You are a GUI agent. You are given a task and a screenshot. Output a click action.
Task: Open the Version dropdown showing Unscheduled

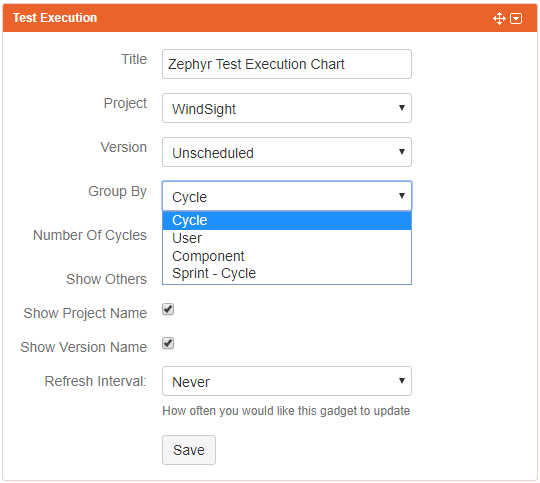coord(287,152)
